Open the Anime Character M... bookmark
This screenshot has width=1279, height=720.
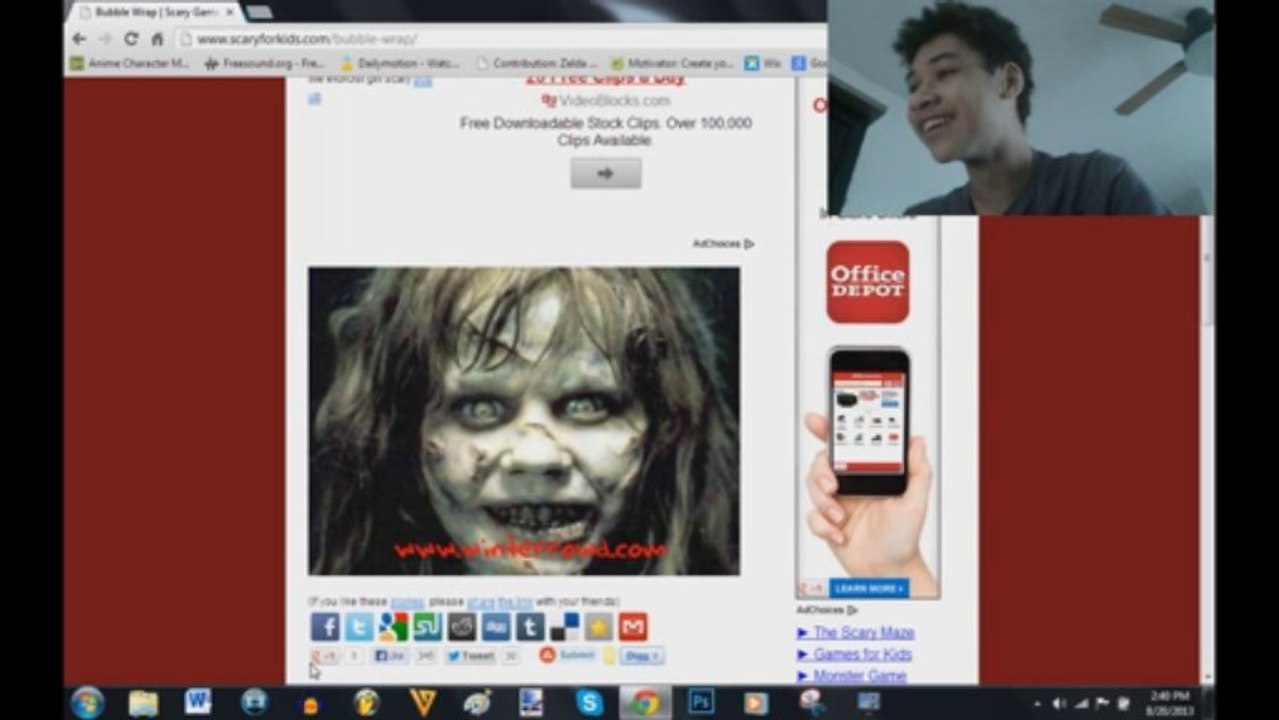pyautogui.click(x=130, y=63)
